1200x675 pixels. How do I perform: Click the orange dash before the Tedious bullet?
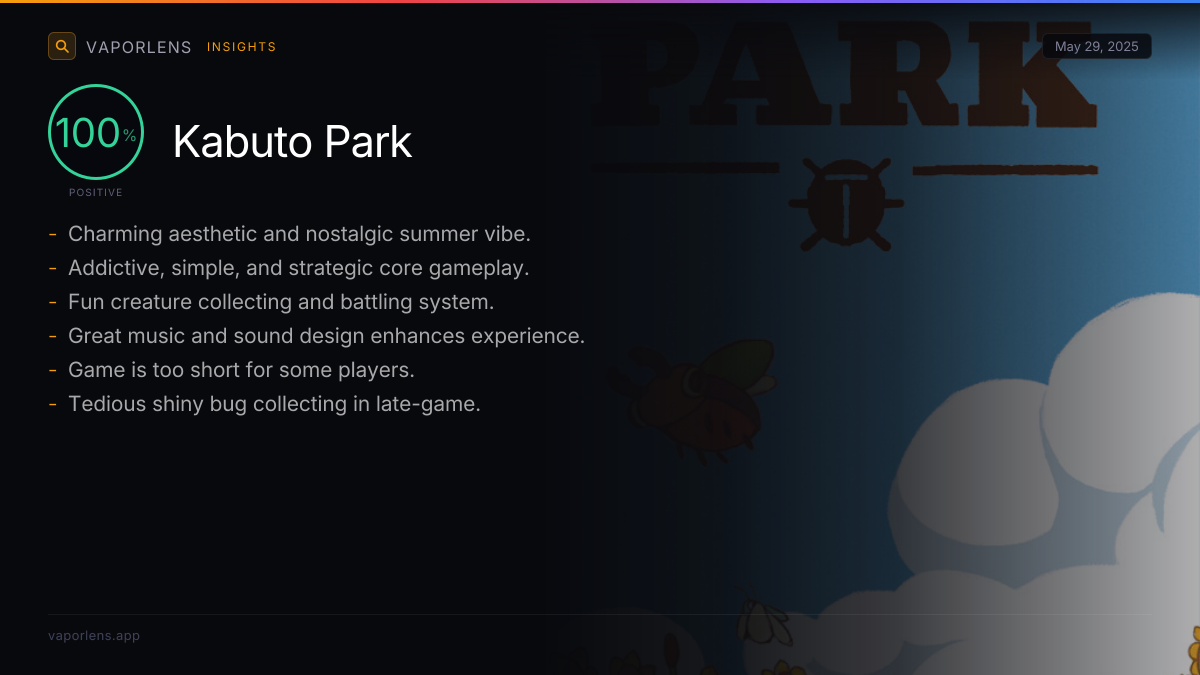[52, 404]
